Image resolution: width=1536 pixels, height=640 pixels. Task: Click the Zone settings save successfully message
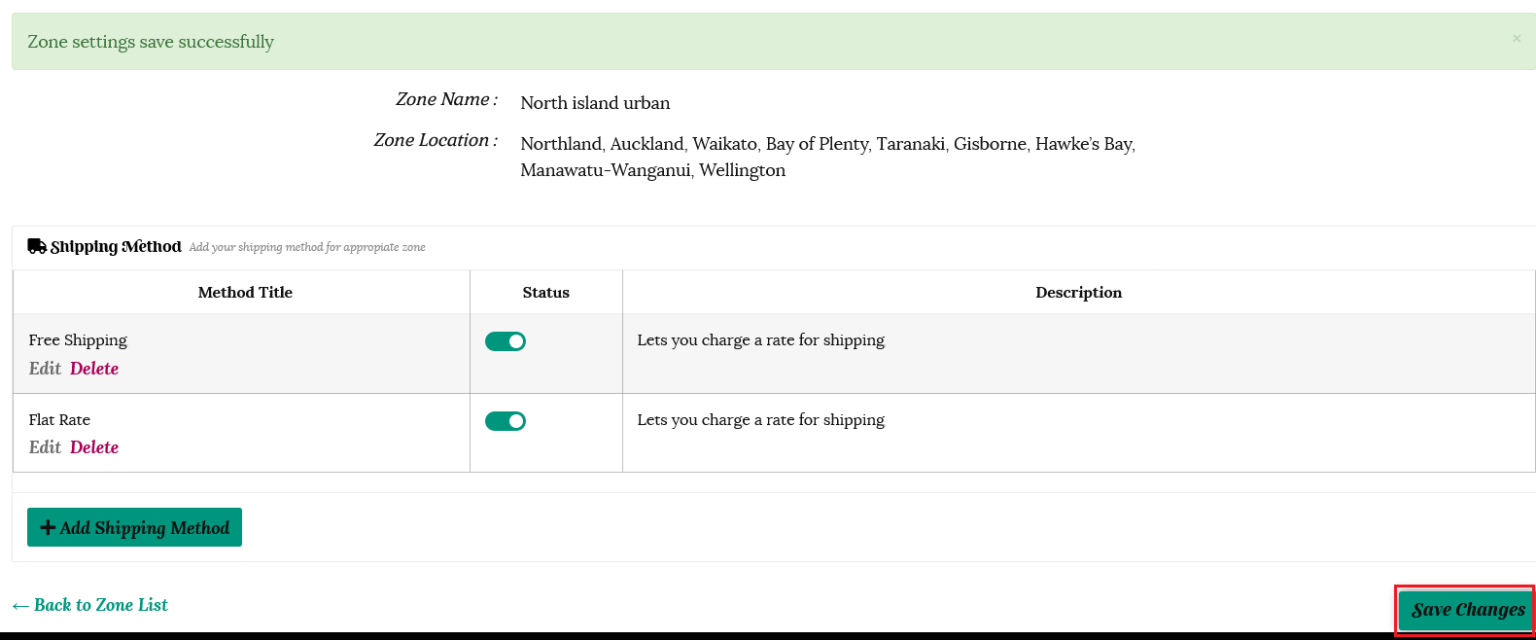coord(150,42)
